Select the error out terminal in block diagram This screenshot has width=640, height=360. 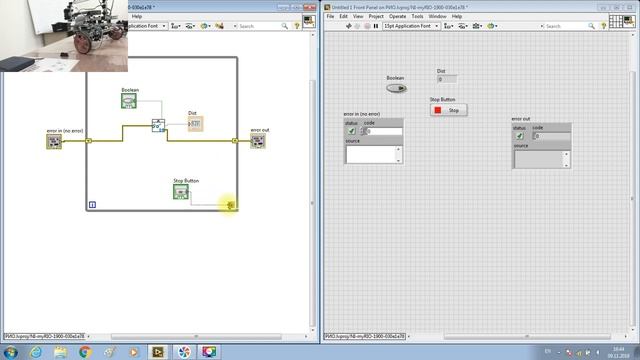pos(258,141)
